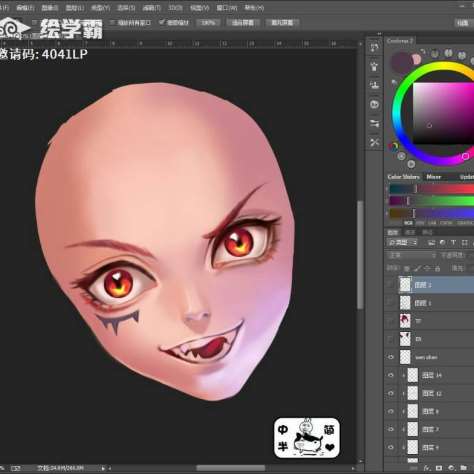
Task: Open the 3D(D) menu
Action: (x=175, y=7)
